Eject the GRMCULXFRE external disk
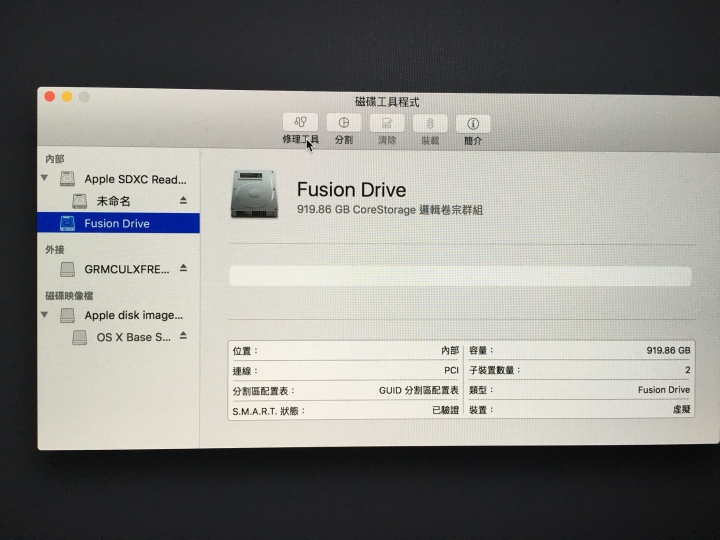 183,268
